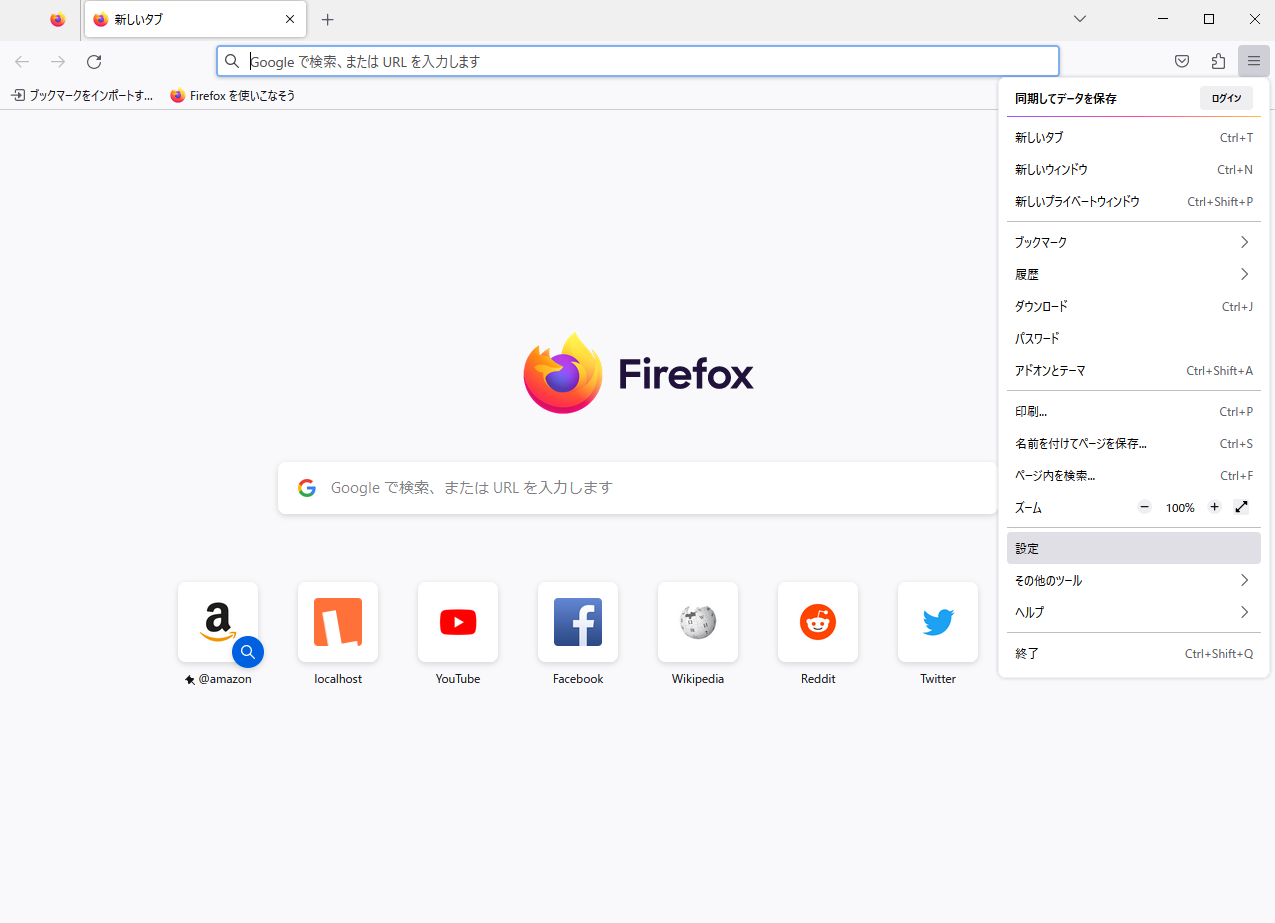Expand the ブックマーク submenu
Screen dimensions: 1275x923
pyautogui.click(x=1134, y=242)
